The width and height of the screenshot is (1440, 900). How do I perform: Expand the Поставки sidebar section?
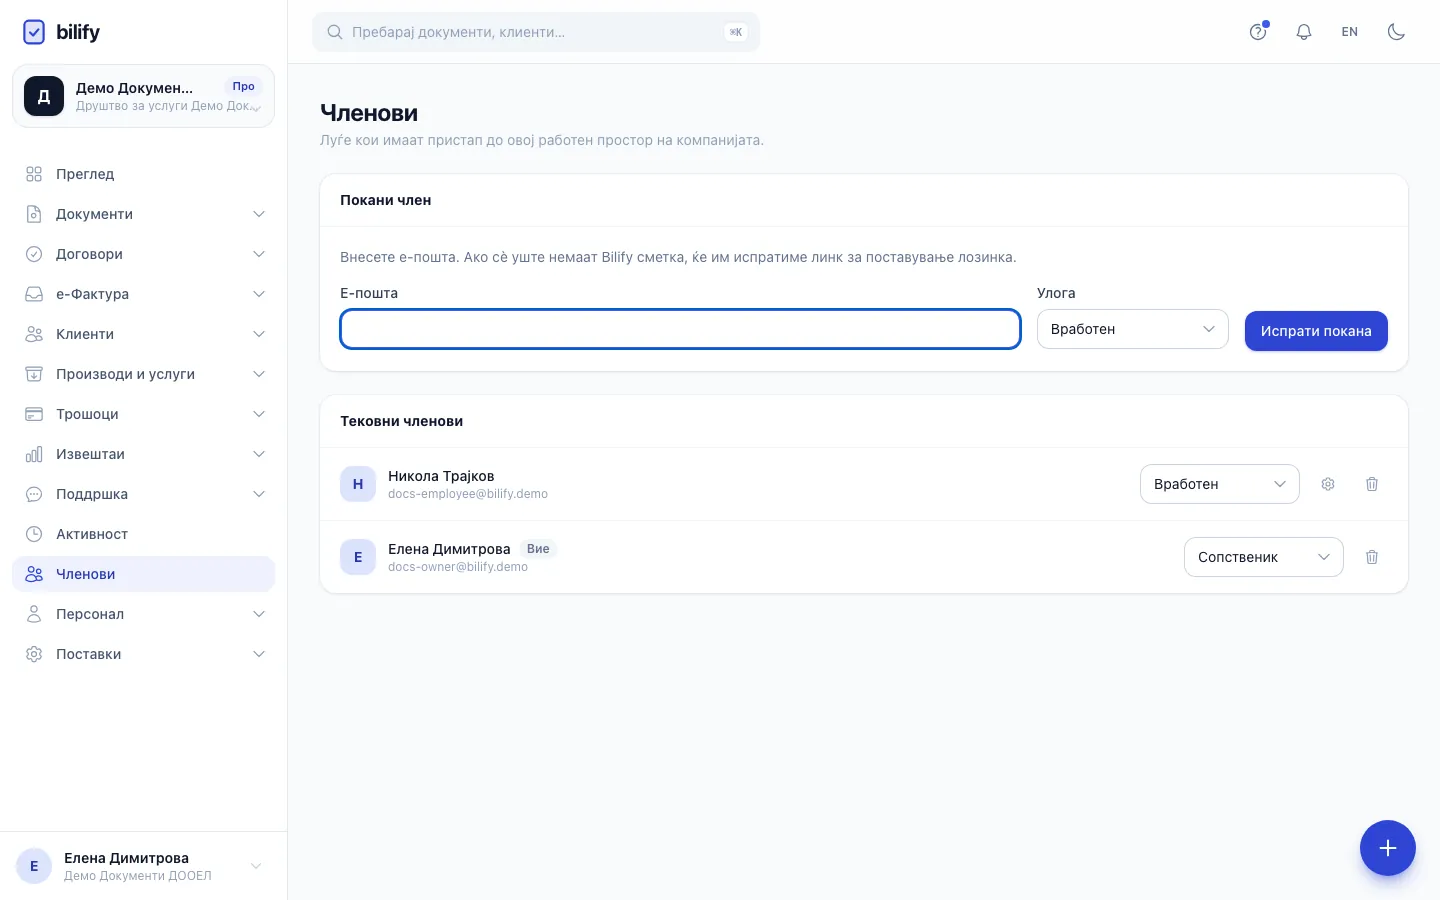click(144, 654)
